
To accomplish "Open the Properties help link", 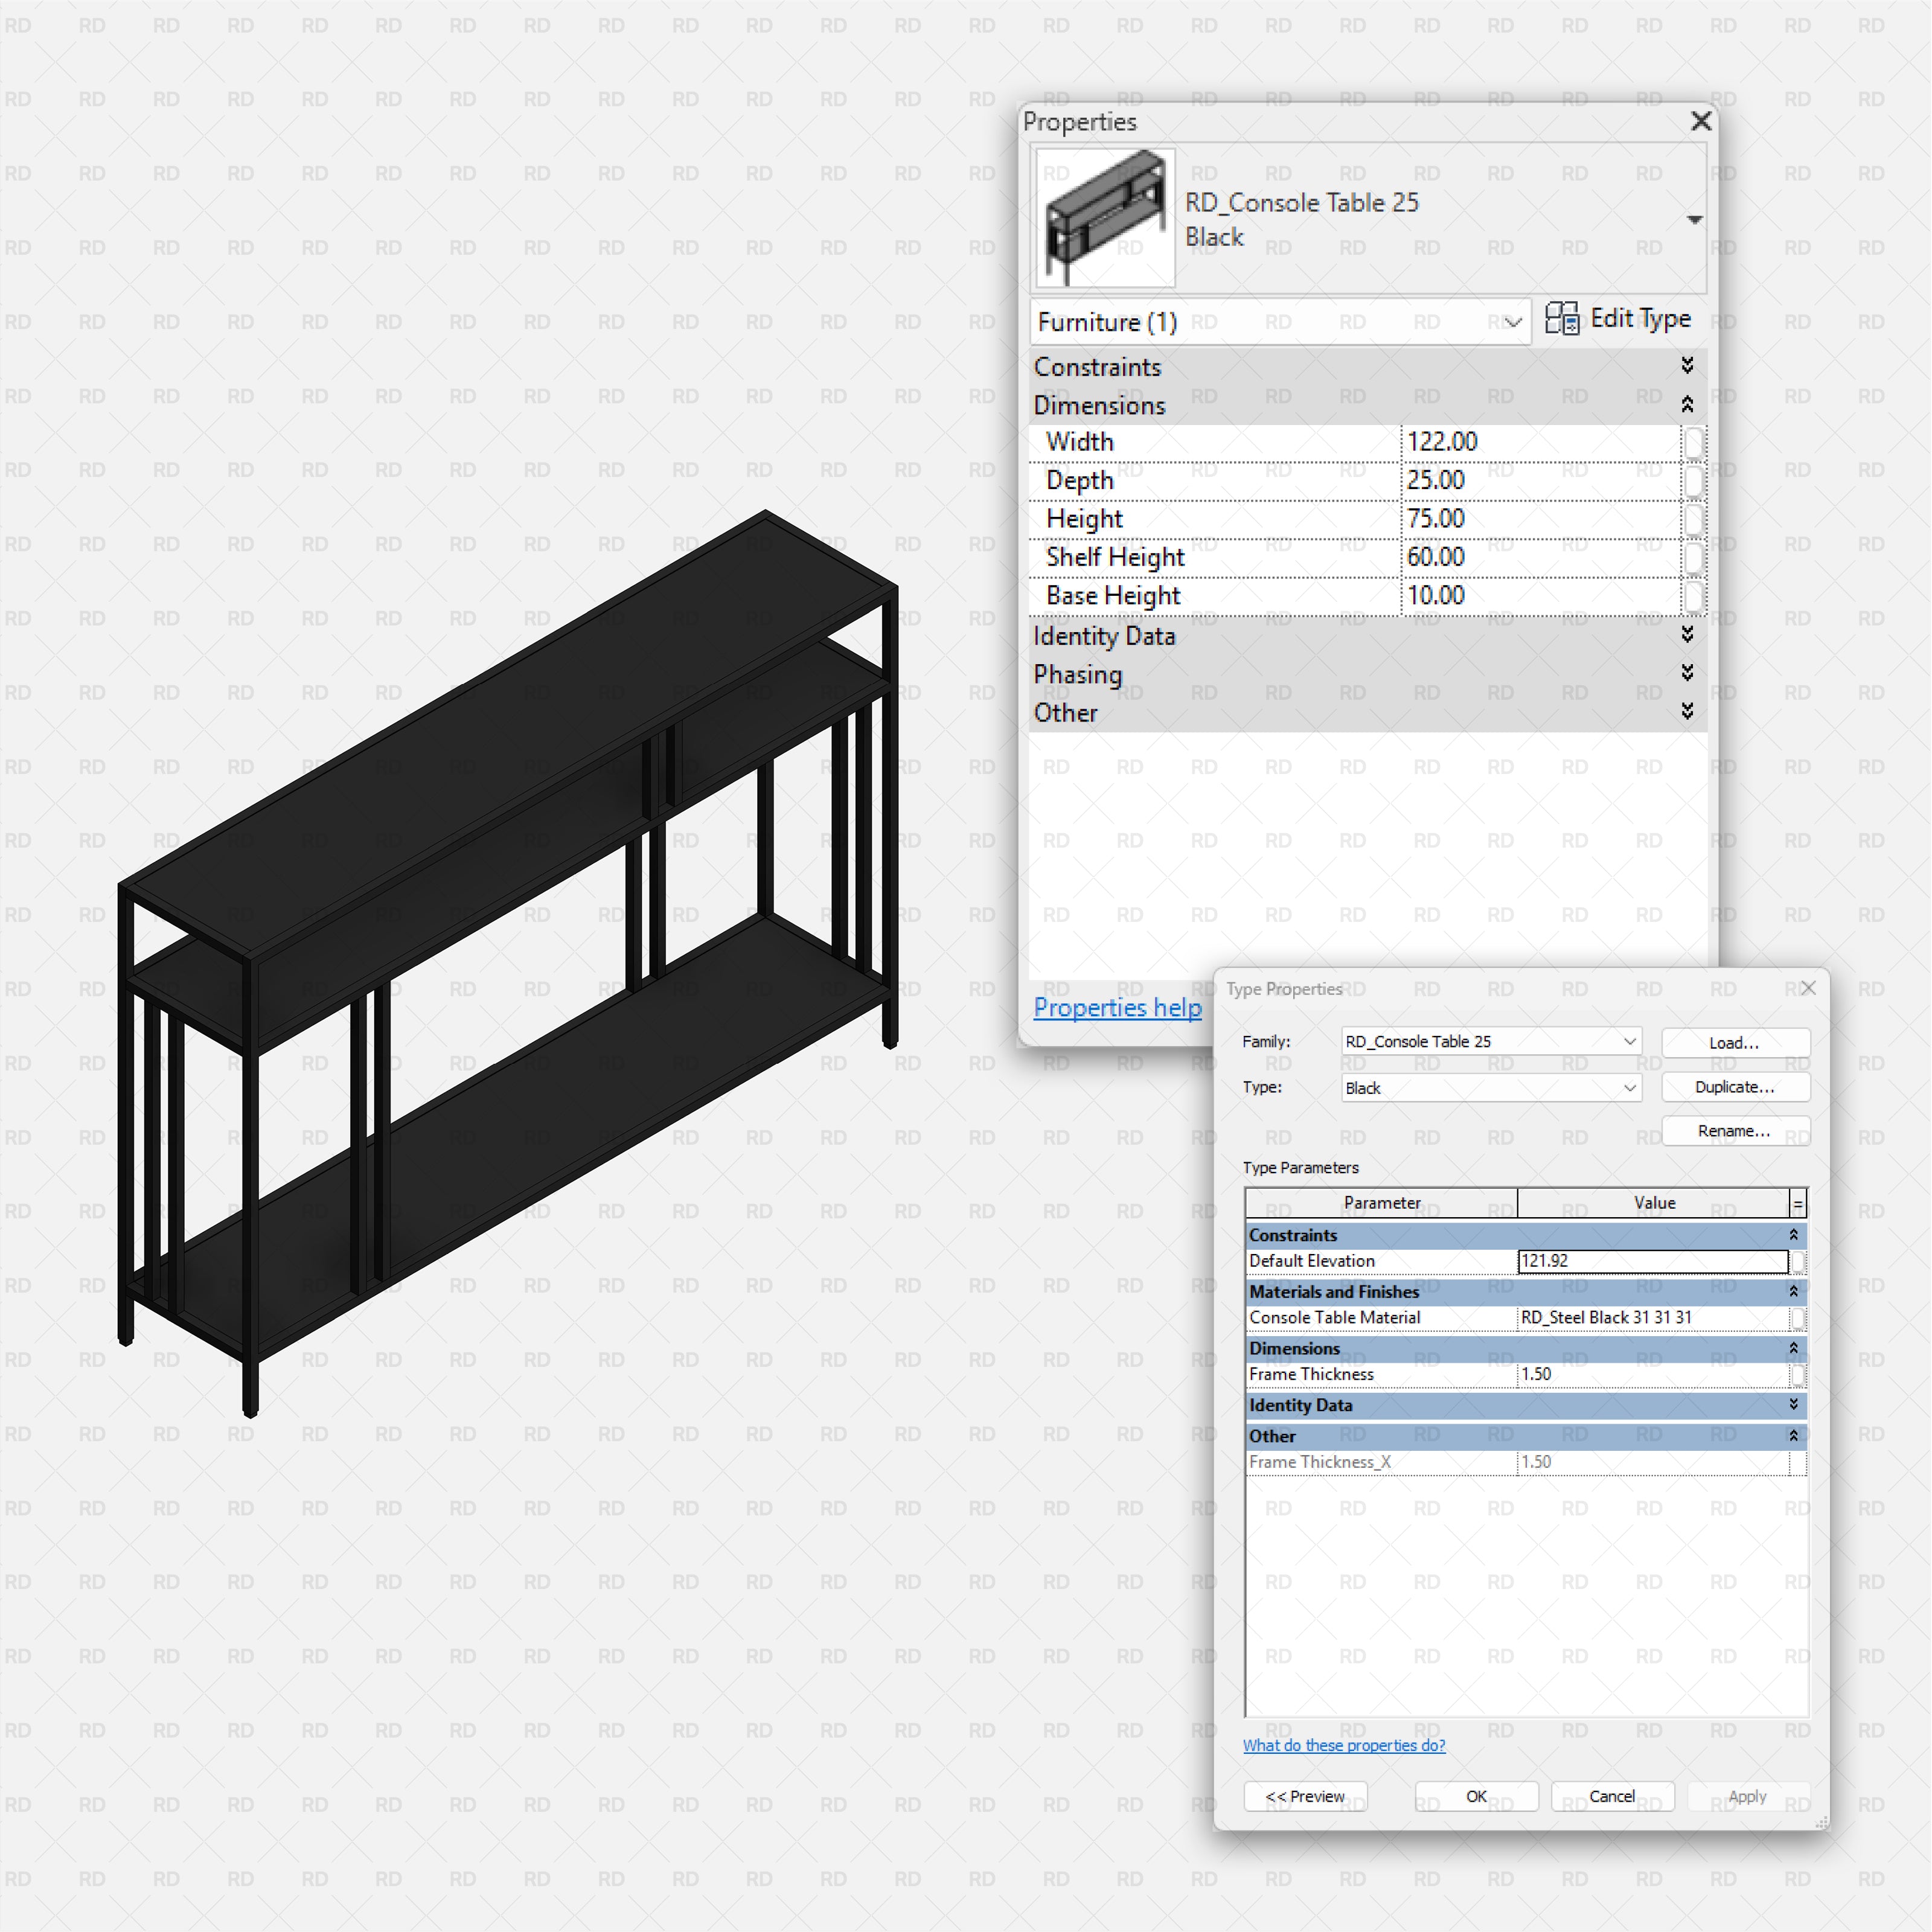I will click(1117, 1008).
